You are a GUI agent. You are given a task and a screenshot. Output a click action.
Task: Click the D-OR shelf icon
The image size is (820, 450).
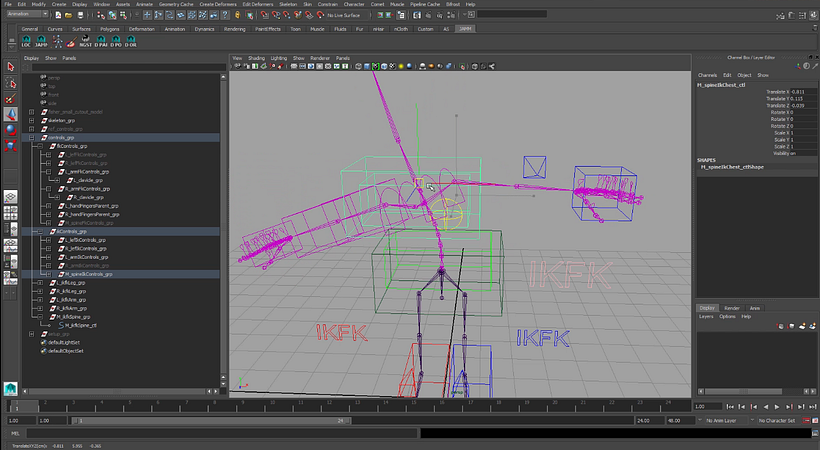(131, 43)
